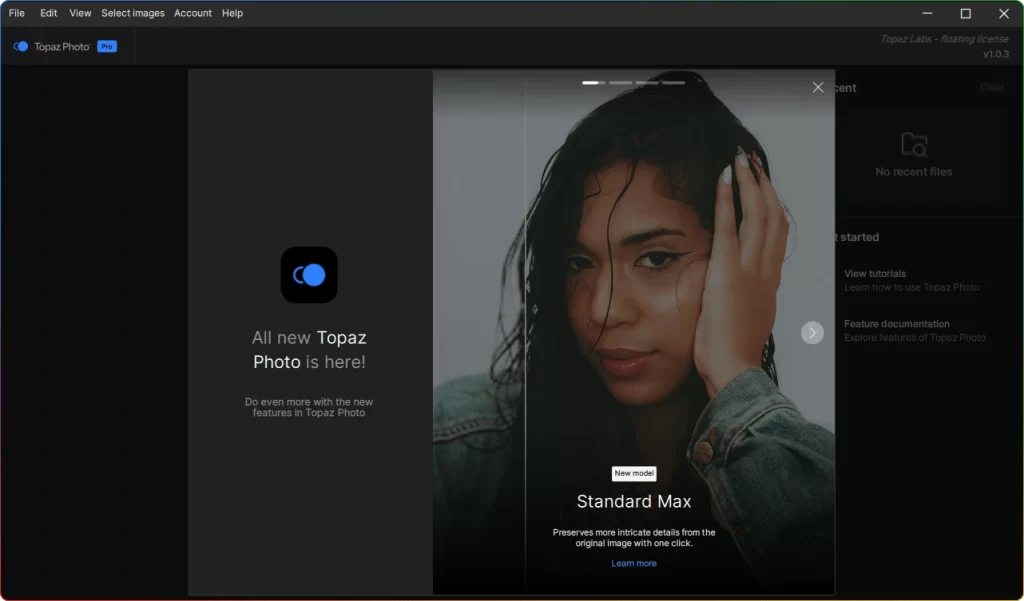Click the blue Pro badge
This screenshot has height=601, width=1024.
click(107, 47)
